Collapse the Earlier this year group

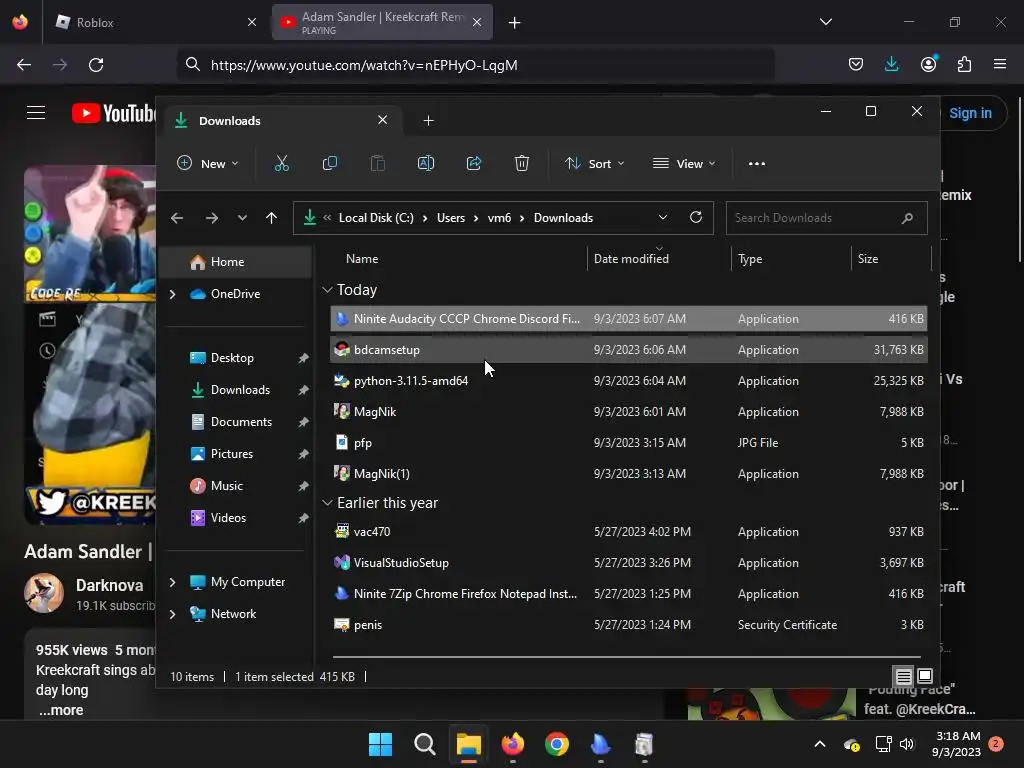coord(327,503)
